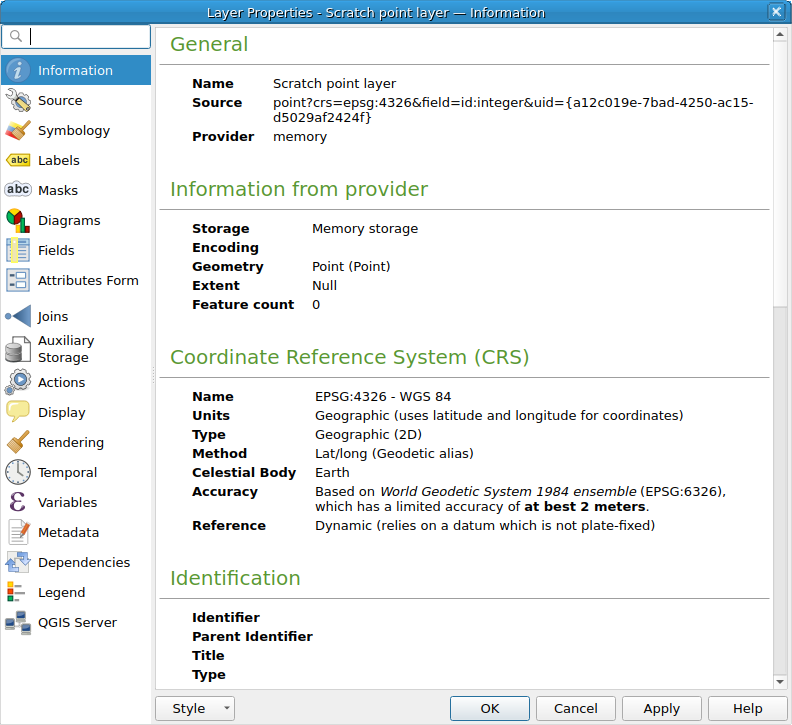Image resolution: width=792 pixels, height=725 pixels.
Task: Open the Labels abc icon
Action: coord(18,160)
